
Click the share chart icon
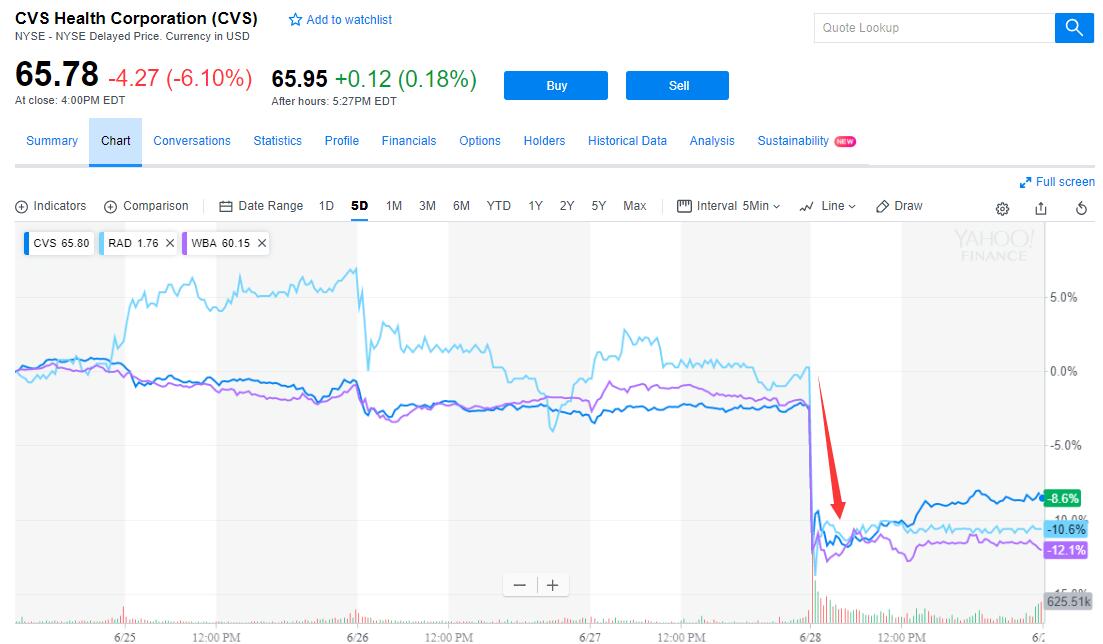1041,208
